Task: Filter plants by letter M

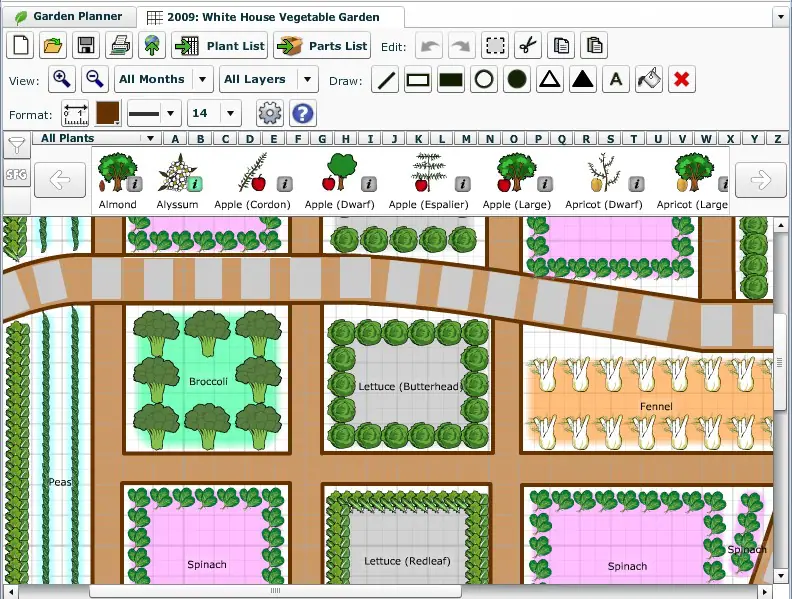Action: click(466, 138)
